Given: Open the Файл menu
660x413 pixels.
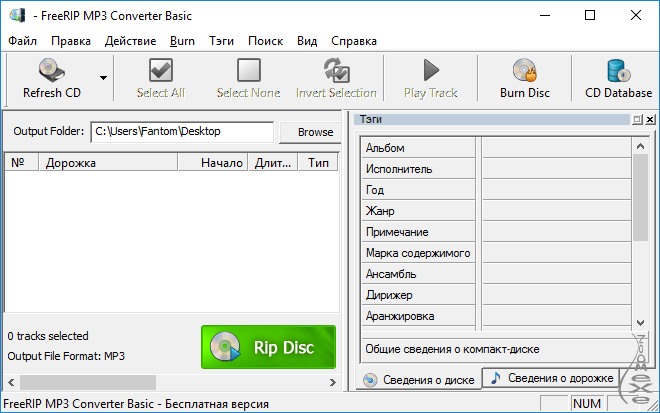Looking at the screenshot, I should click(x=22, y=41).
